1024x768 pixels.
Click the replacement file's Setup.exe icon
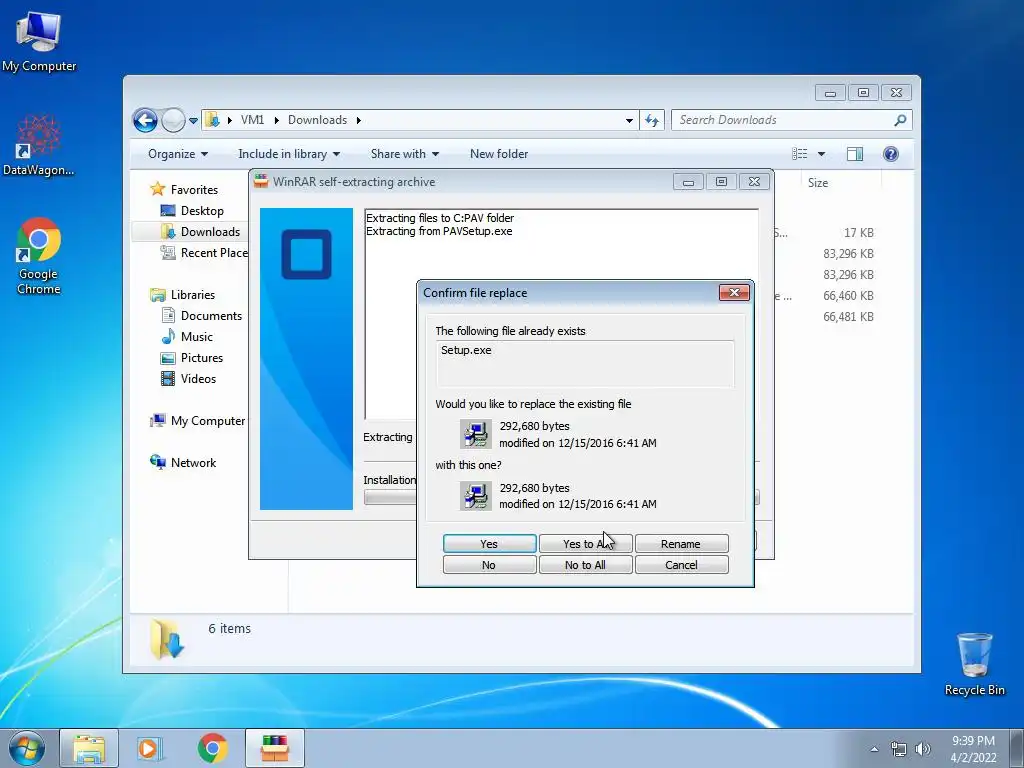pyautogui.click(x=475, y=496)
